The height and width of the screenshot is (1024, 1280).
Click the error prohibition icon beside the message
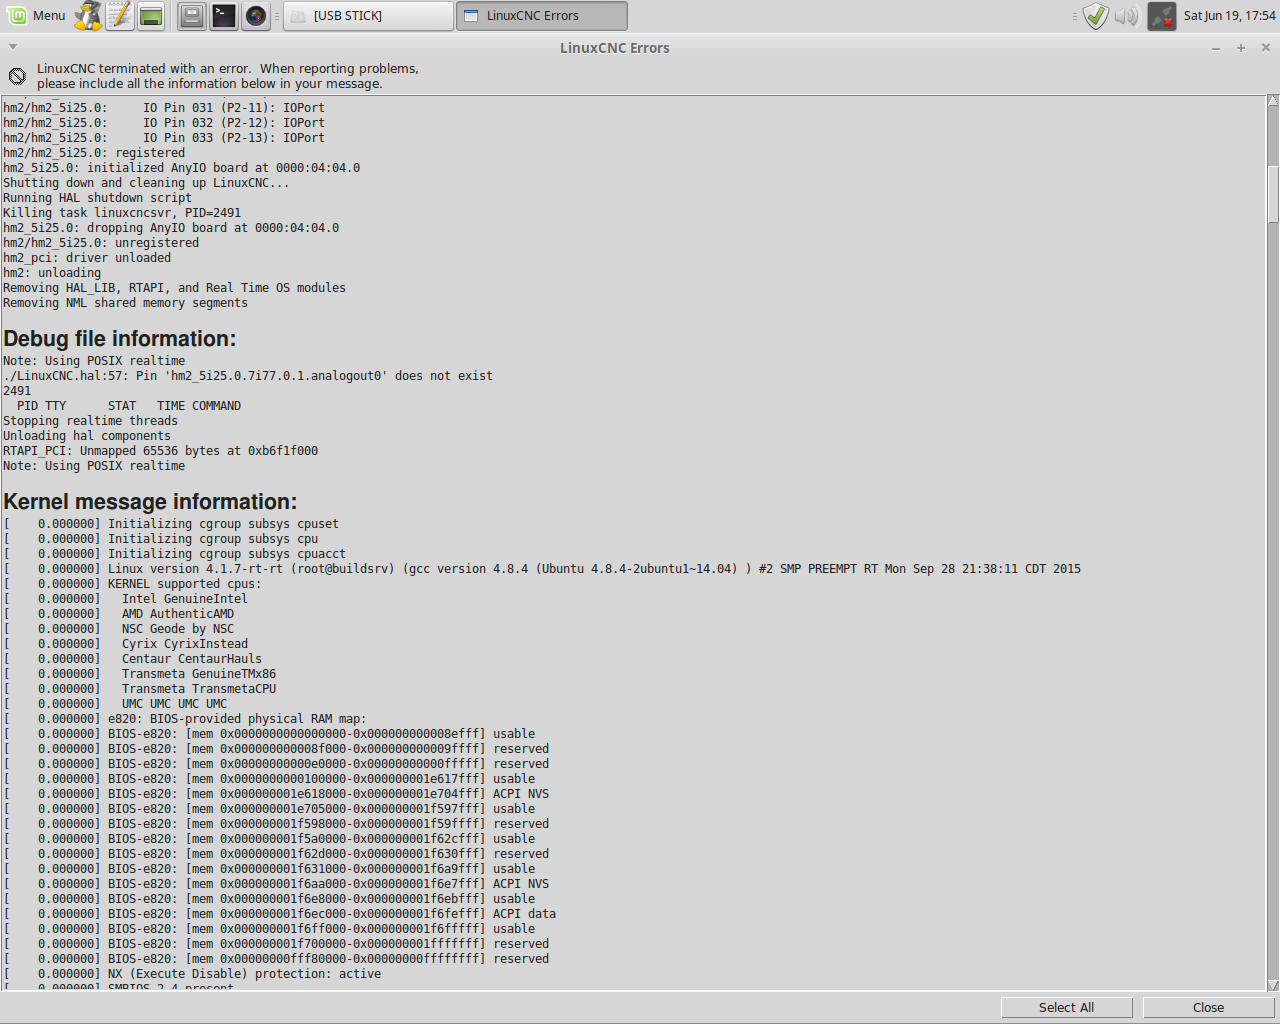17,76
